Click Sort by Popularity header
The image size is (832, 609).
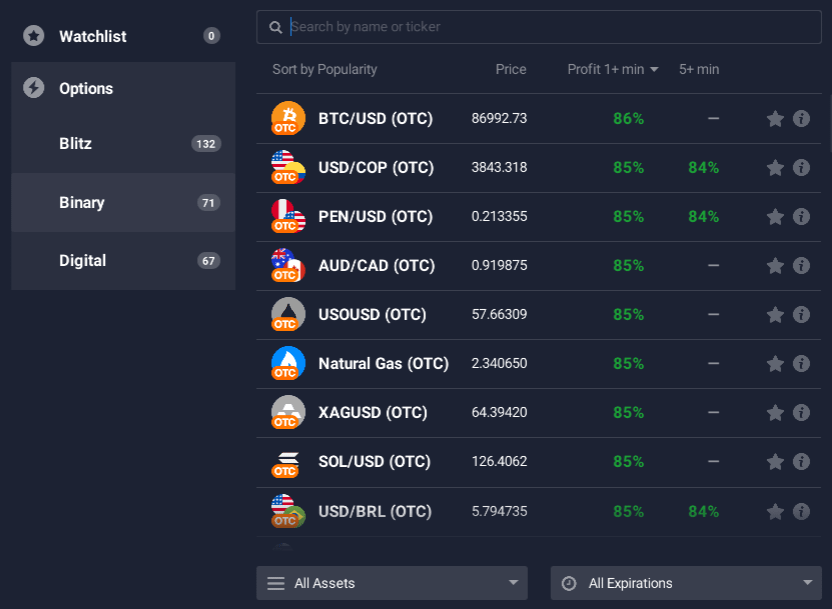coord(324,69)
